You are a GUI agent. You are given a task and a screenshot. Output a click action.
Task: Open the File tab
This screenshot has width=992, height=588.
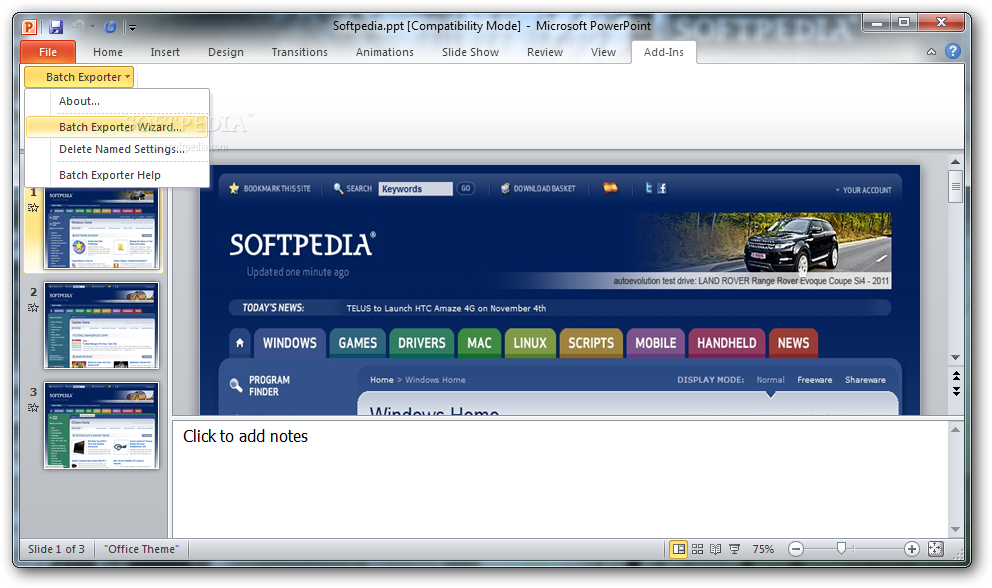coord(48,52)
